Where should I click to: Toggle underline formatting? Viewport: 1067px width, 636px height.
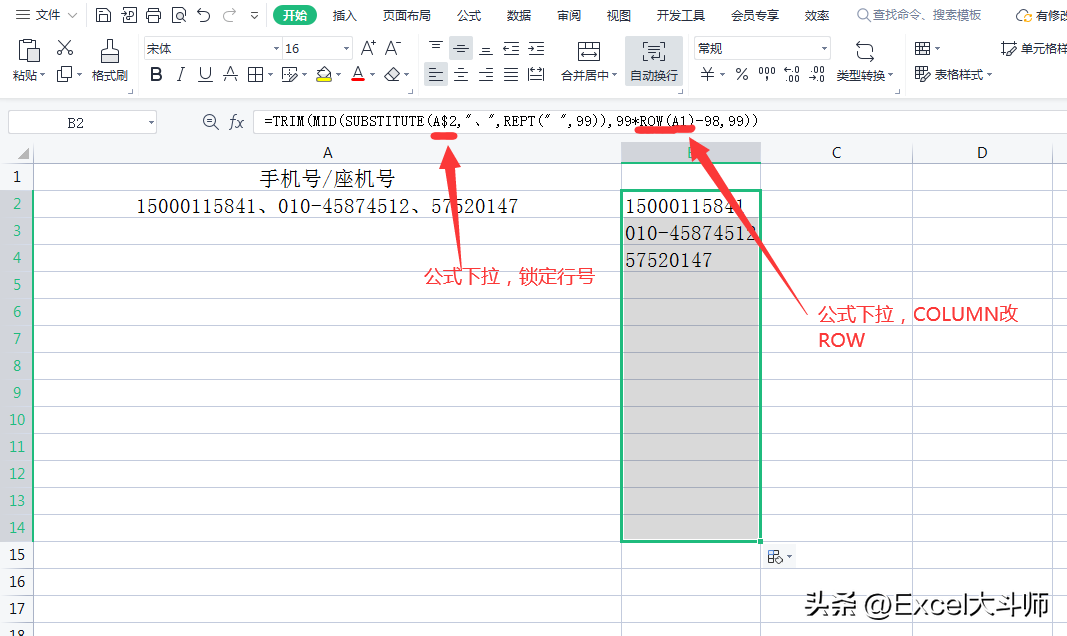pyautogui.click(x=205, y=75)
